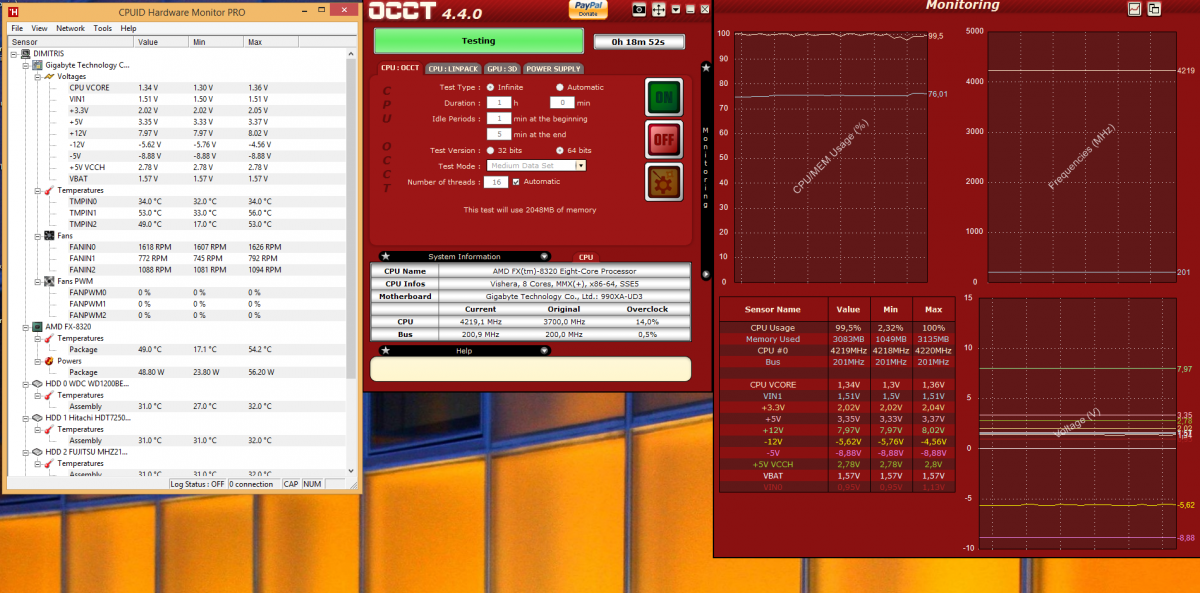This screenshot has height=593, width=1200.
Task: Click the first icon at Monitoring window top right
Action: pos(1134,9)
